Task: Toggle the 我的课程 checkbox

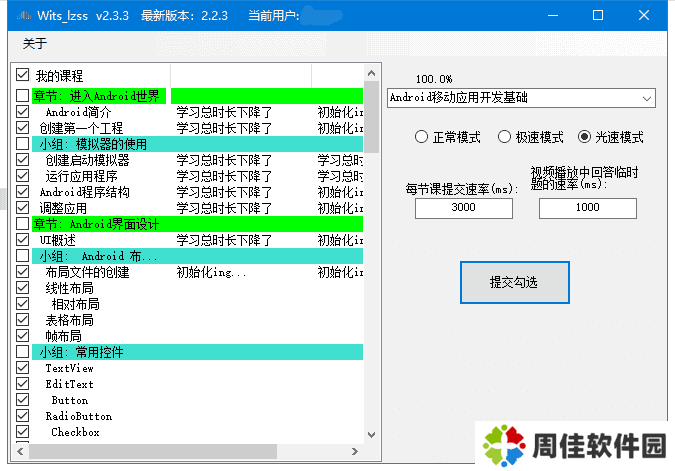Action: (x=23, y=75)
